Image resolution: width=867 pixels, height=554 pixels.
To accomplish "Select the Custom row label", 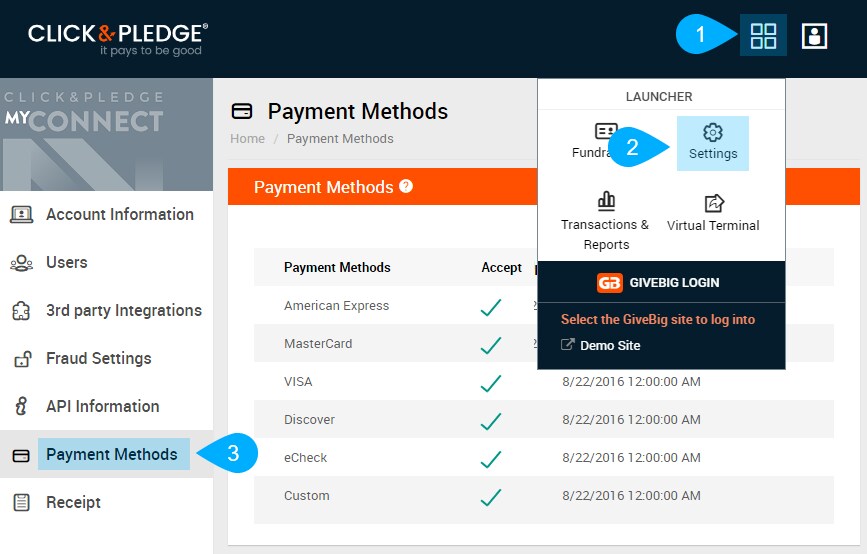I will [x=306, y=496].
